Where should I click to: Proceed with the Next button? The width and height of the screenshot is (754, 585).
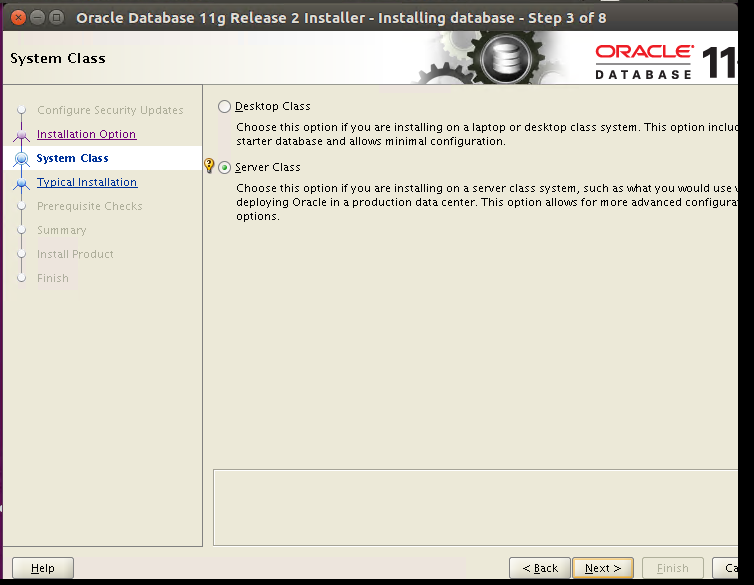pos(603,568)
